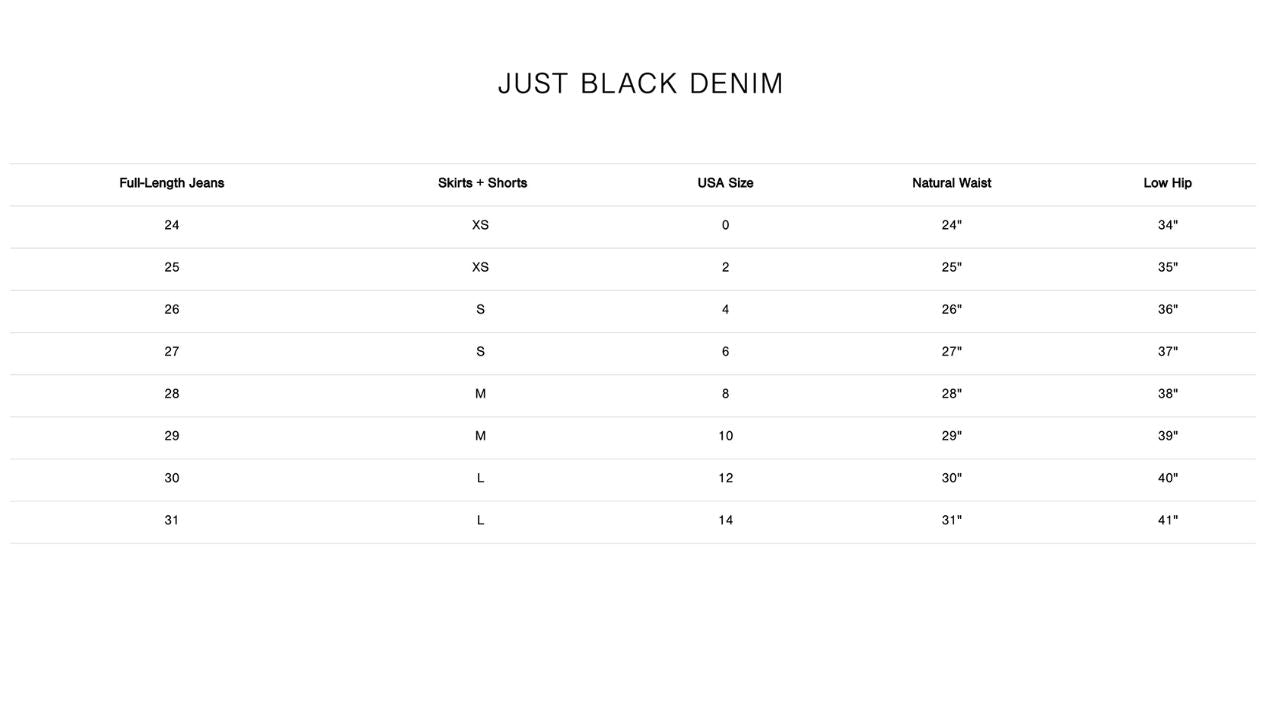Screen dimensions: 1280x720
Task: Click the Full-Length Jeans column header
Action: pos(172,183)
